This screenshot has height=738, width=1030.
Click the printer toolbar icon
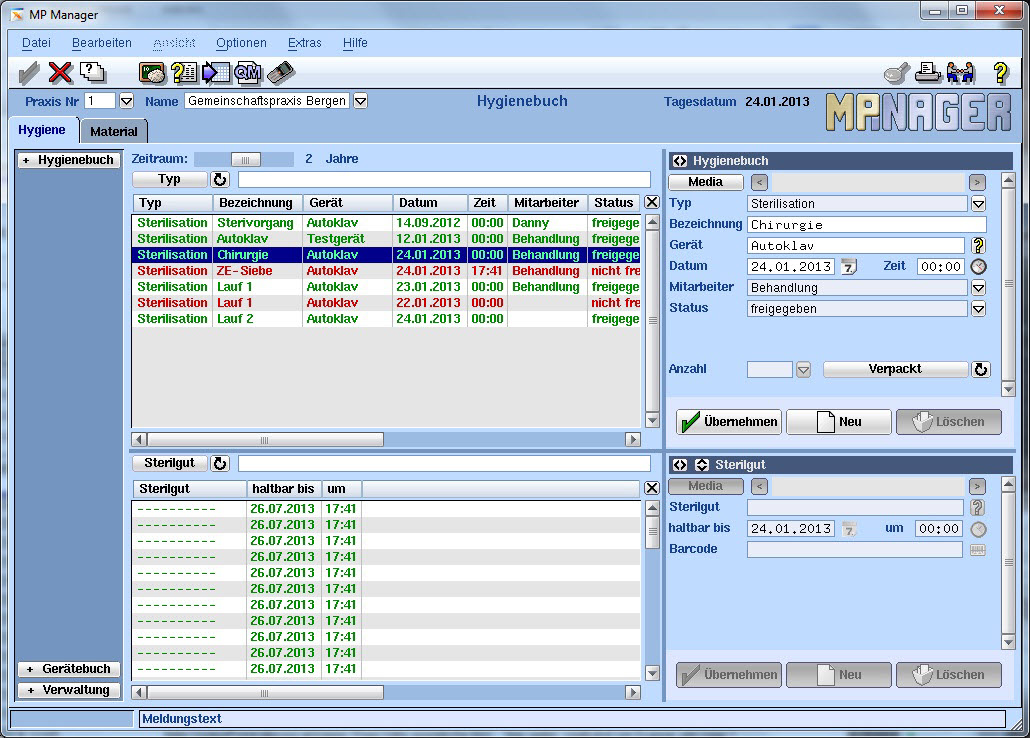coord(928,72)
